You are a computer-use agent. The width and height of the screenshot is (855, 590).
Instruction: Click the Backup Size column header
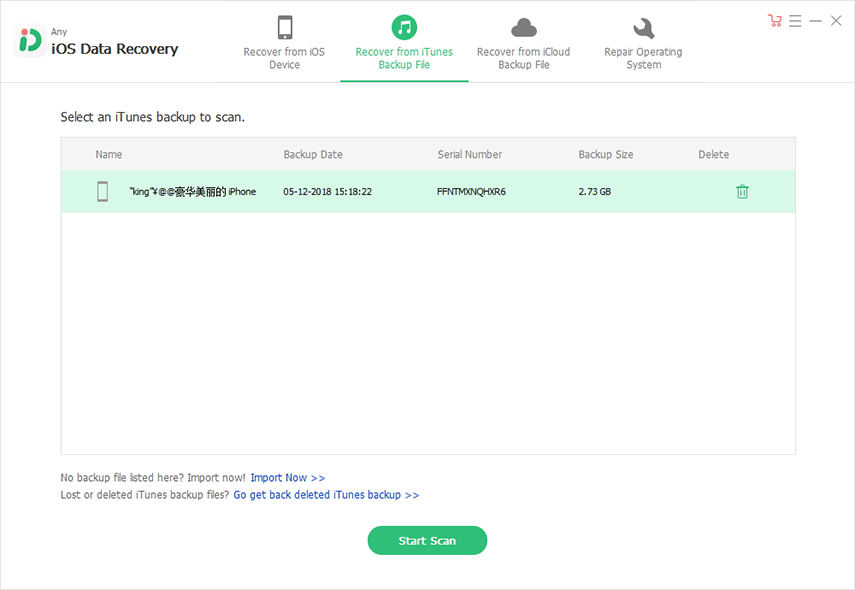coord(606,154)
